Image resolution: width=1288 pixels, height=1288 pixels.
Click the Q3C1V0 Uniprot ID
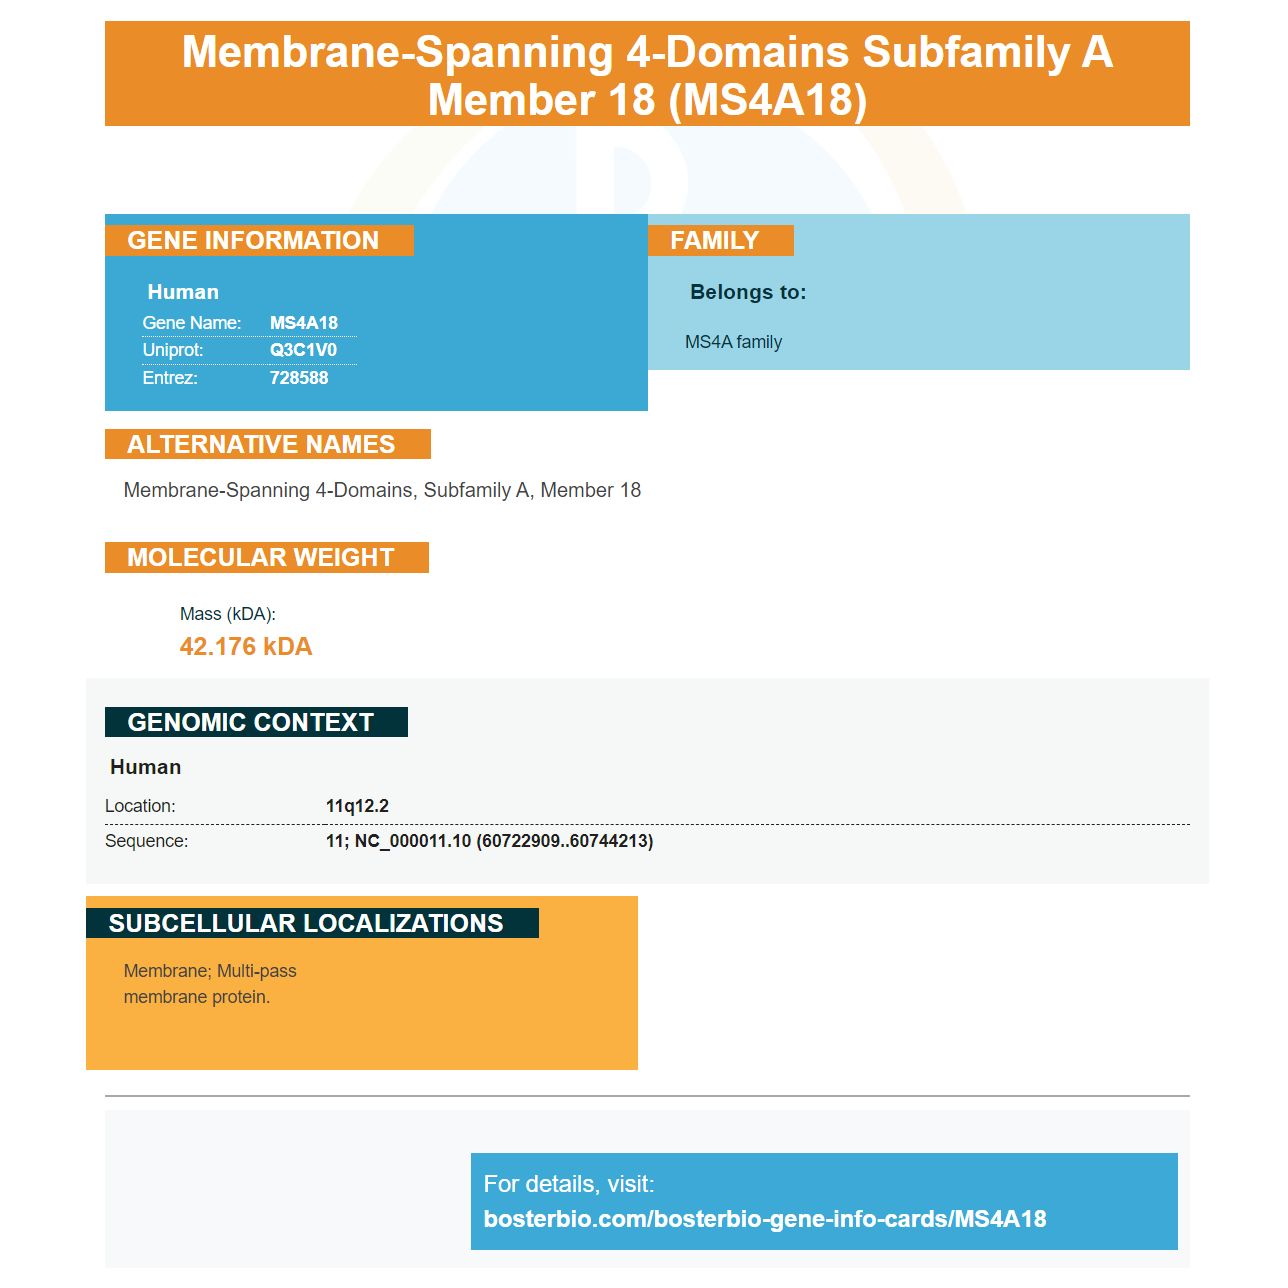click(303, 350)
